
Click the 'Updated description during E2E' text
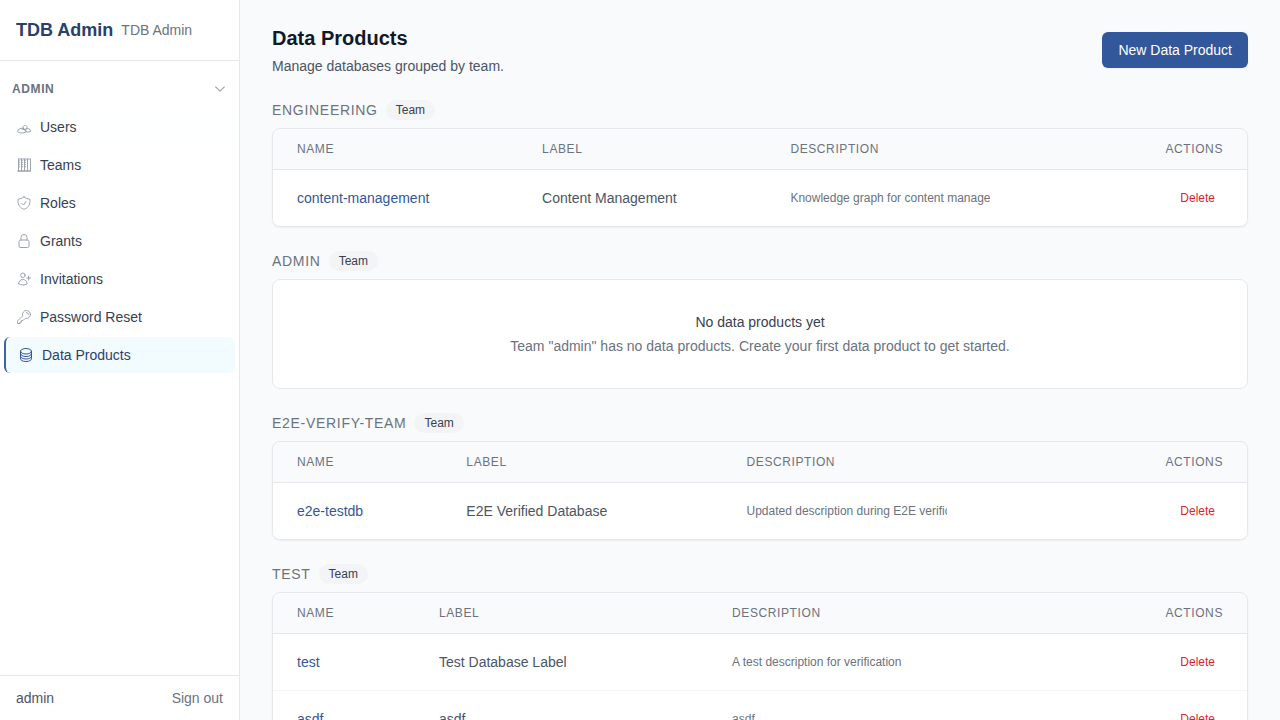(846, 511)
